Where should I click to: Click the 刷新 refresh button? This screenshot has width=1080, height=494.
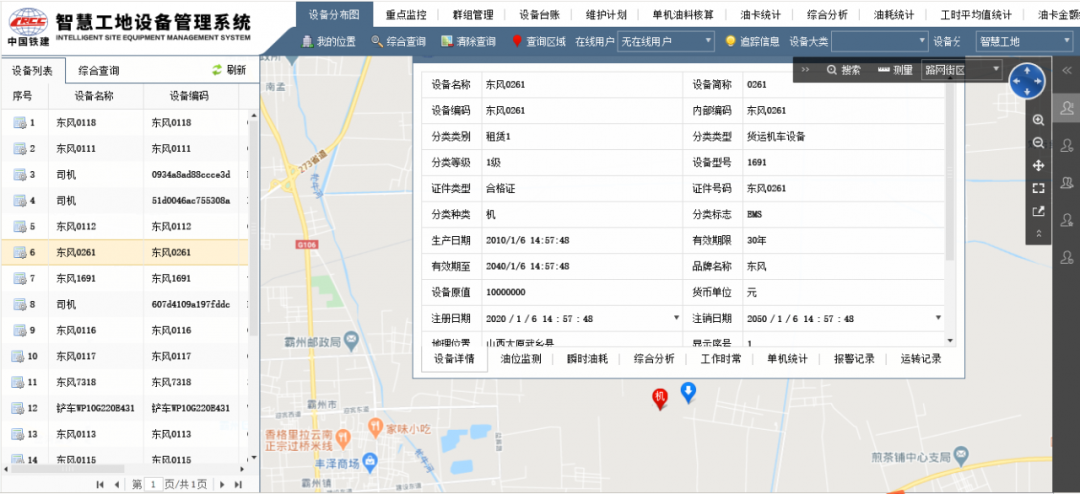pyautogui.click(x=229, y=70)
